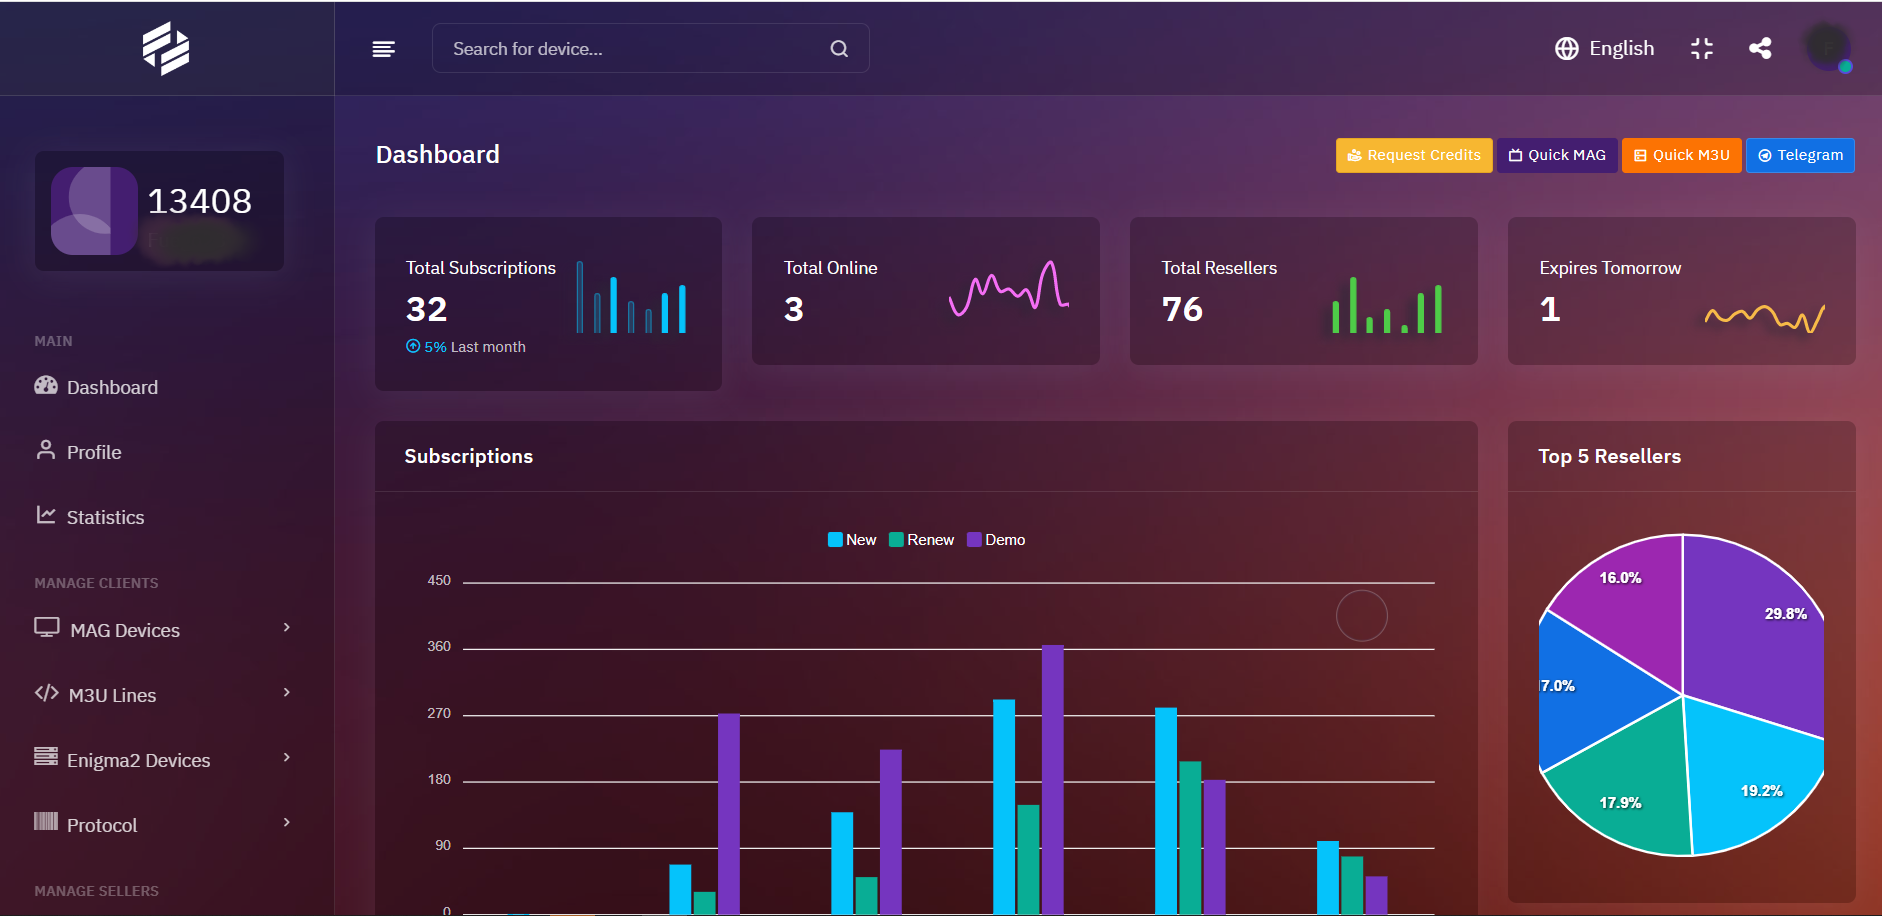Image resolution: width=1882 pixels, height=916 pixels.
Task: Click the globe language icon
Action: point(1566,48)
